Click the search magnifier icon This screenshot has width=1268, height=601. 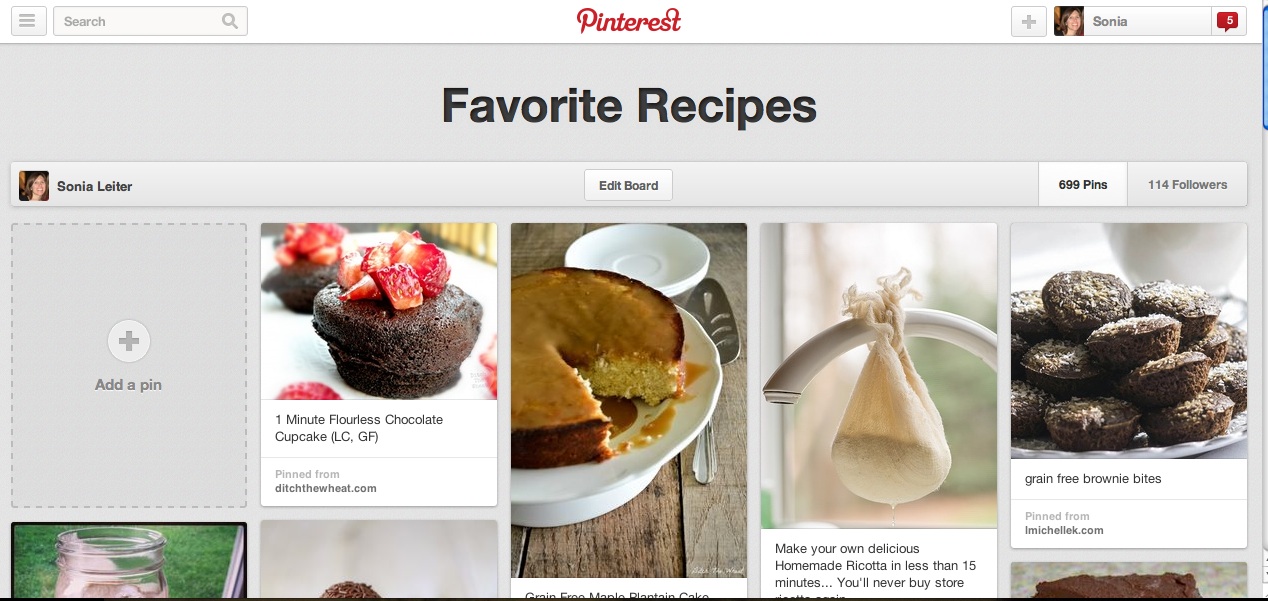pos(230,21)
